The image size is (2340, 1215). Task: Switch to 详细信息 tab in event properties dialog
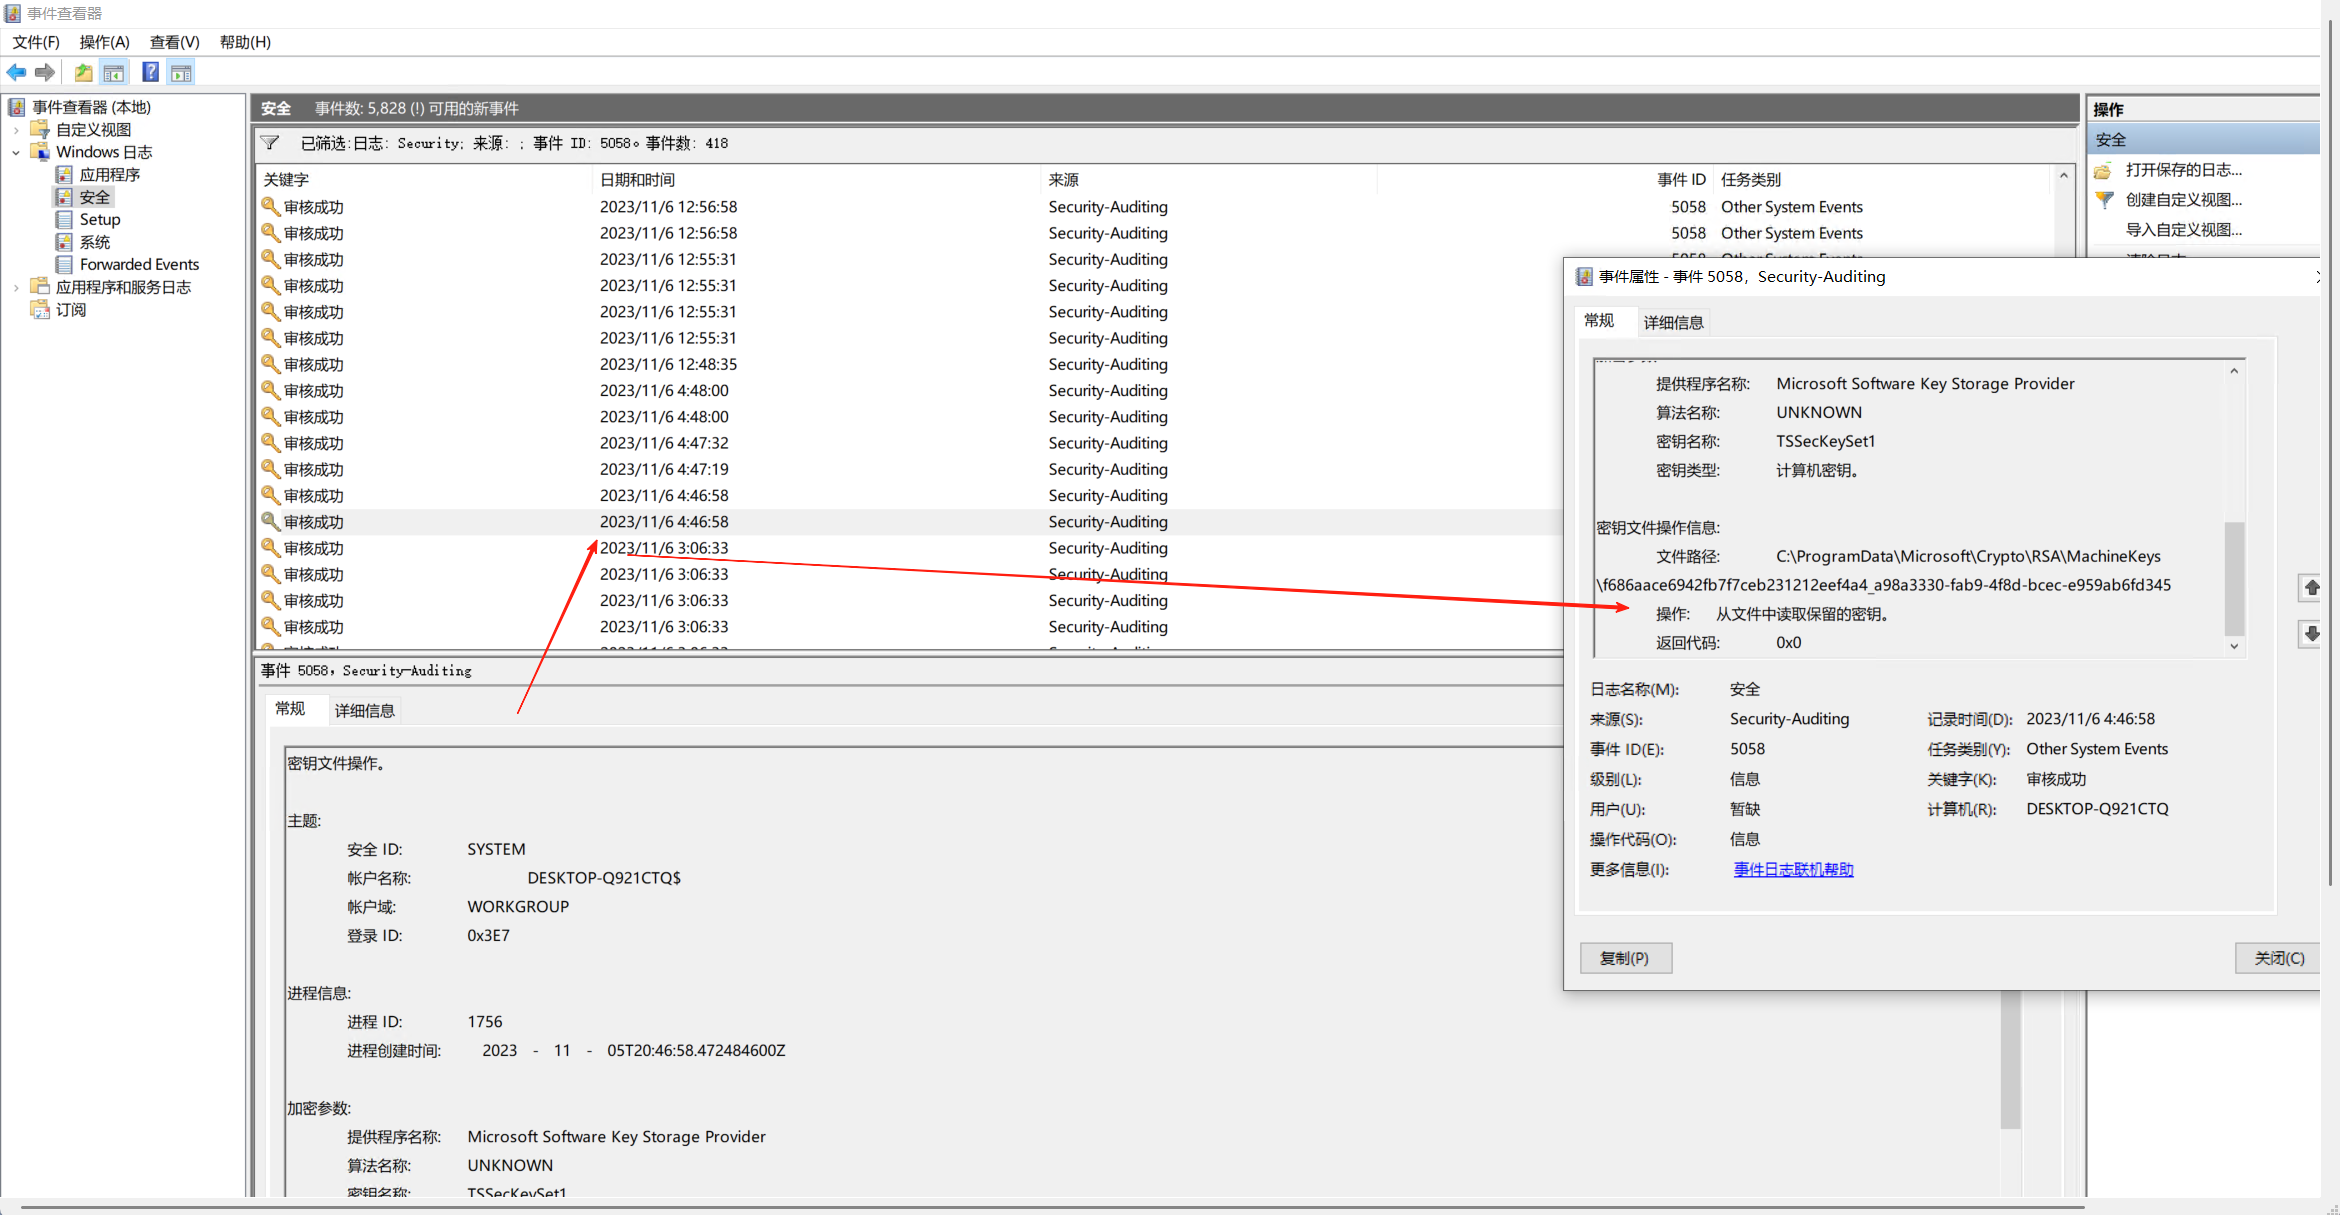(x=1673, y=322)
